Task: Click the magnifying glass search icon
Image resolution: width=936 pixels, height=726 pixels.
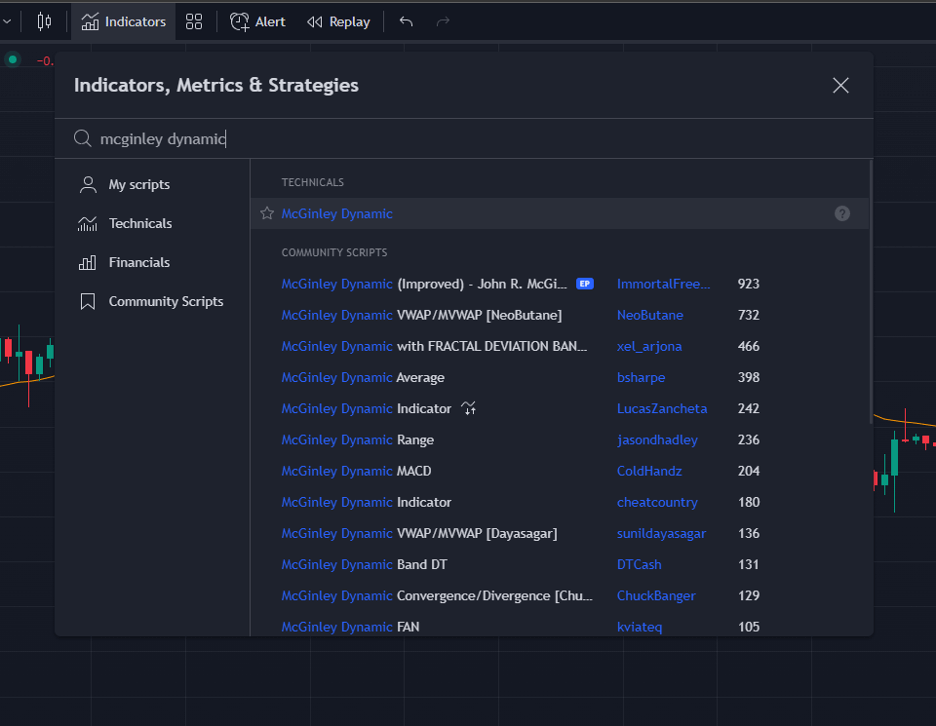Action: point(82,139)
